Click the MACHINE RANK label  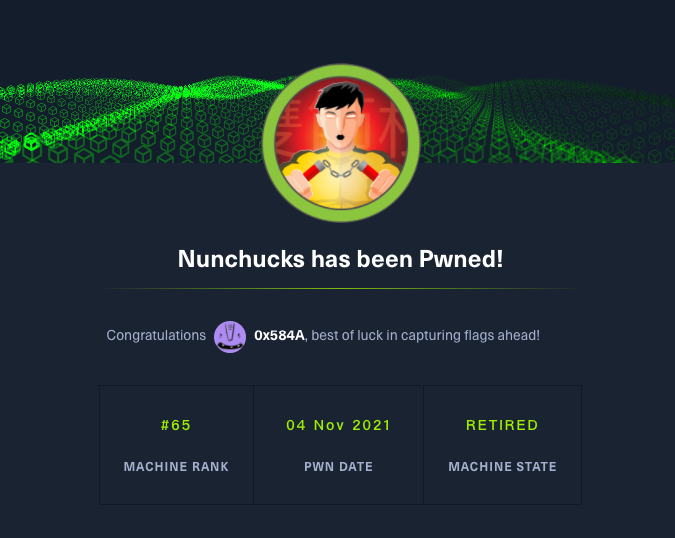pyautogui.click(x=176, y=467)
